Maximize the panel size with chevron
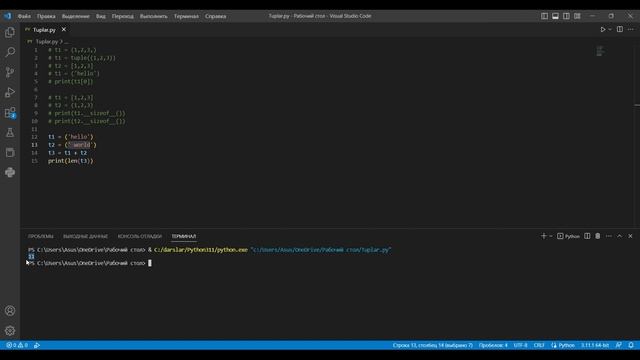The image size is (640, 360). [620, 236]
